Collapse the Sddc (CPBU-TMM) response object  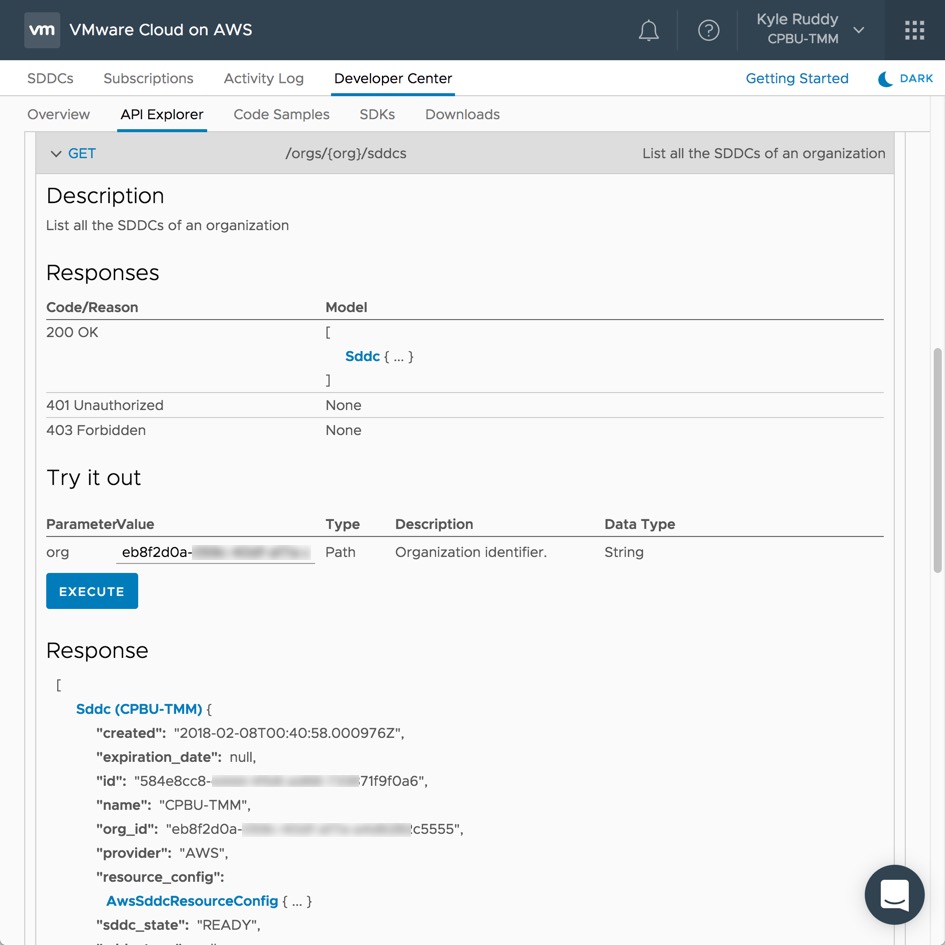pyautogui.click(x=139, y=709)
